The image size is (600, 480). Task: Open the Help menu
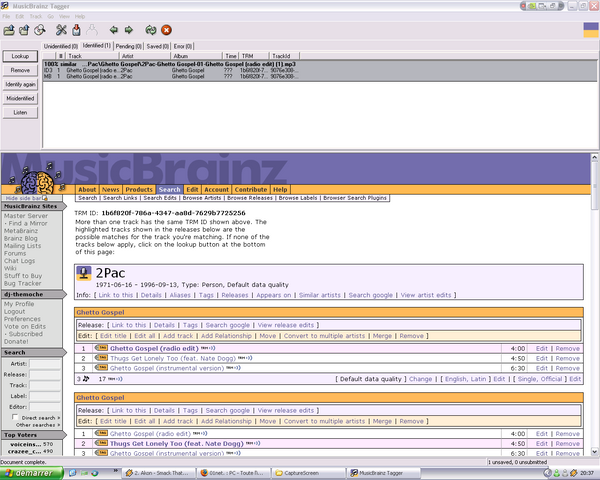click(x=80, y=16)
